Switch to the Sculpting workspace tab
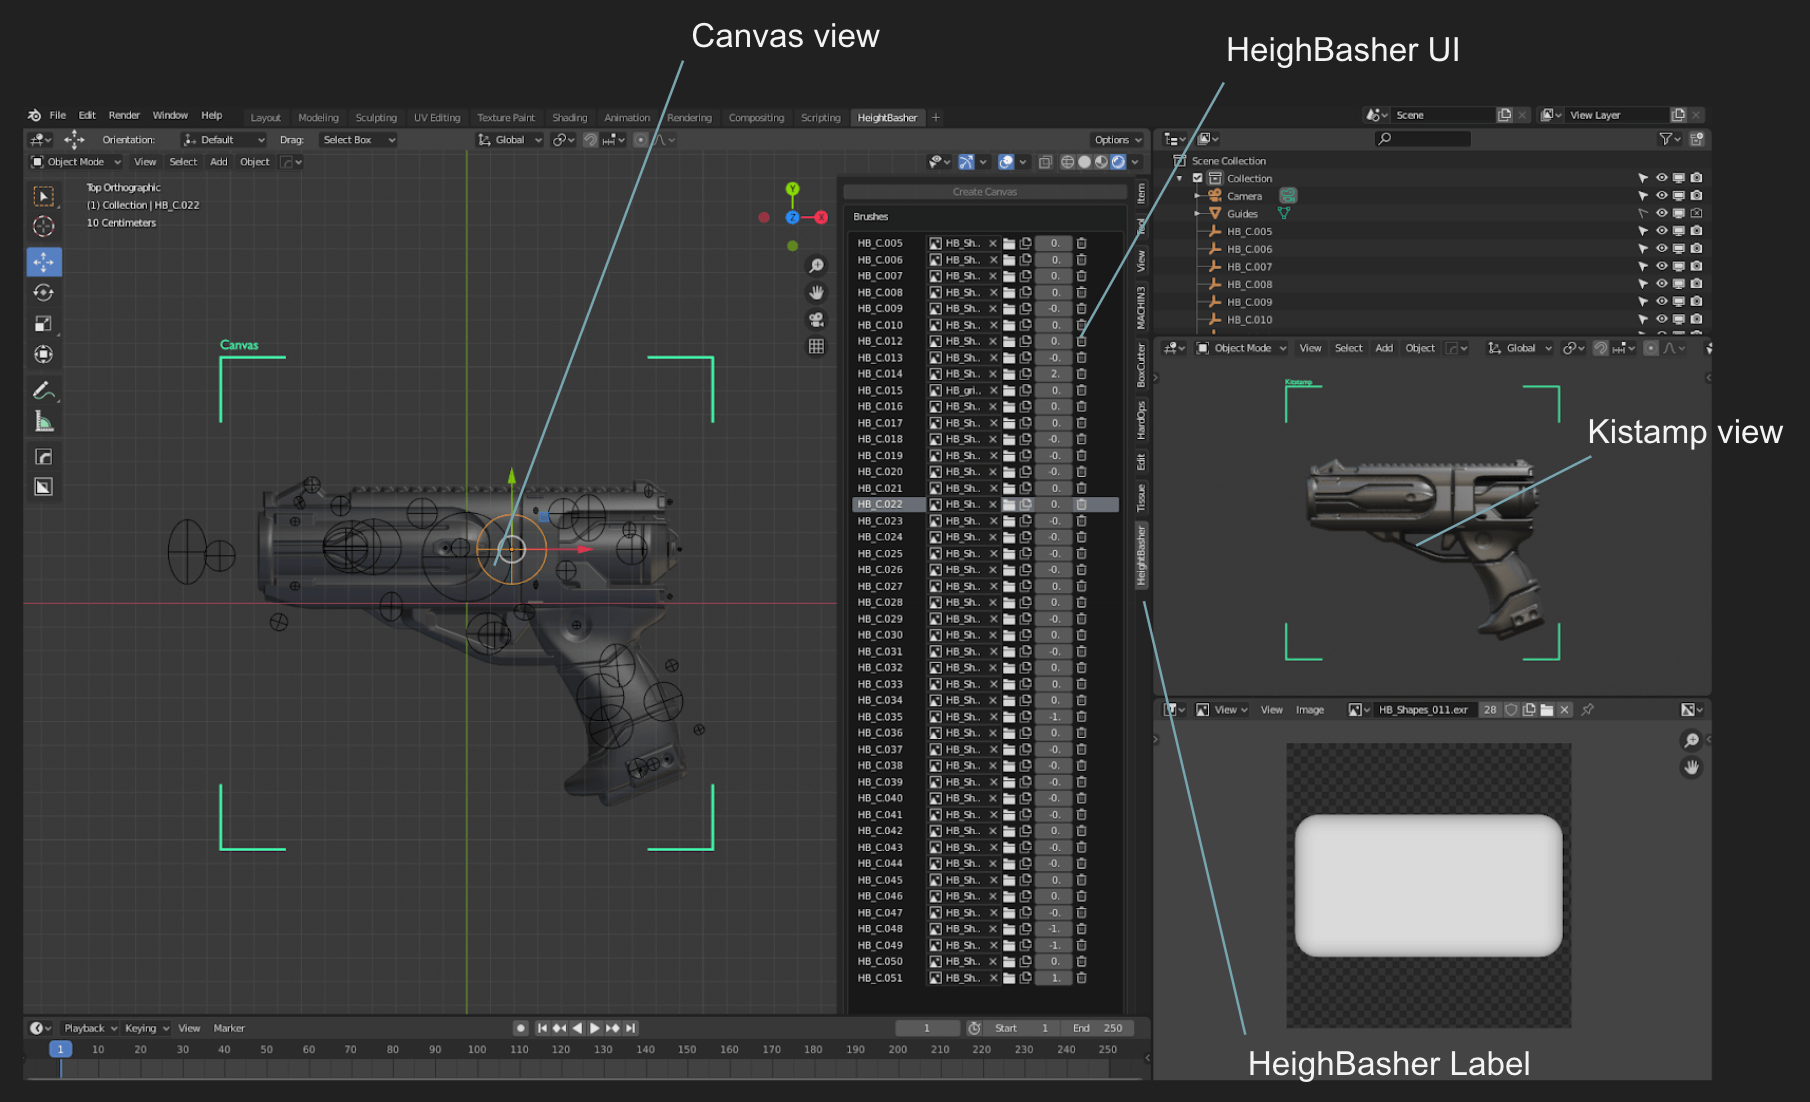The image size is (1810, 1102). click(376, 118)
